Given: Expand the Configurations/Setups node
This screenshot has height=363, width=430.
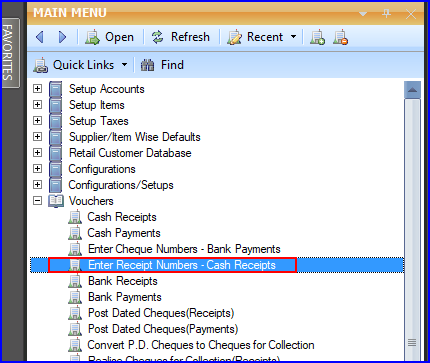Looking at the screenshot, I should [x=38, y=185].
